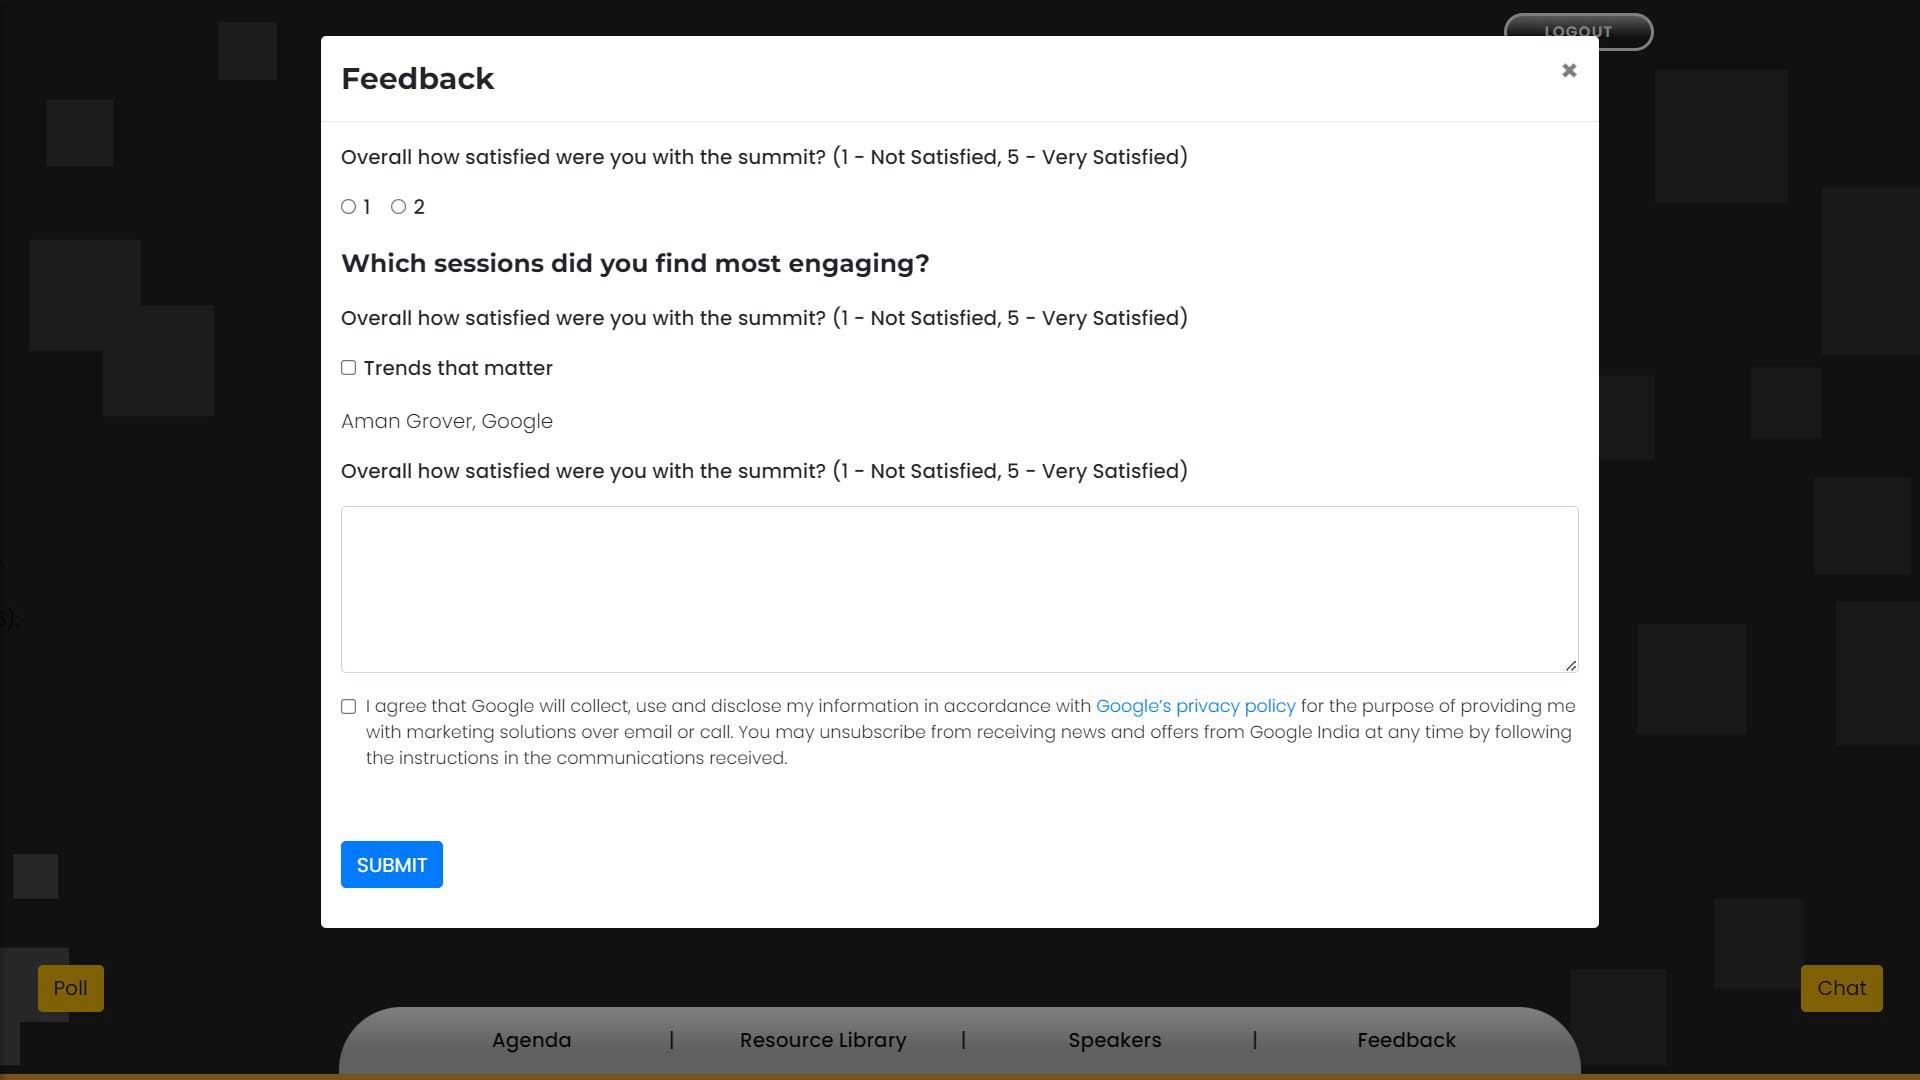Tick the Google privacy agreement checkbox

coord(348,707)
